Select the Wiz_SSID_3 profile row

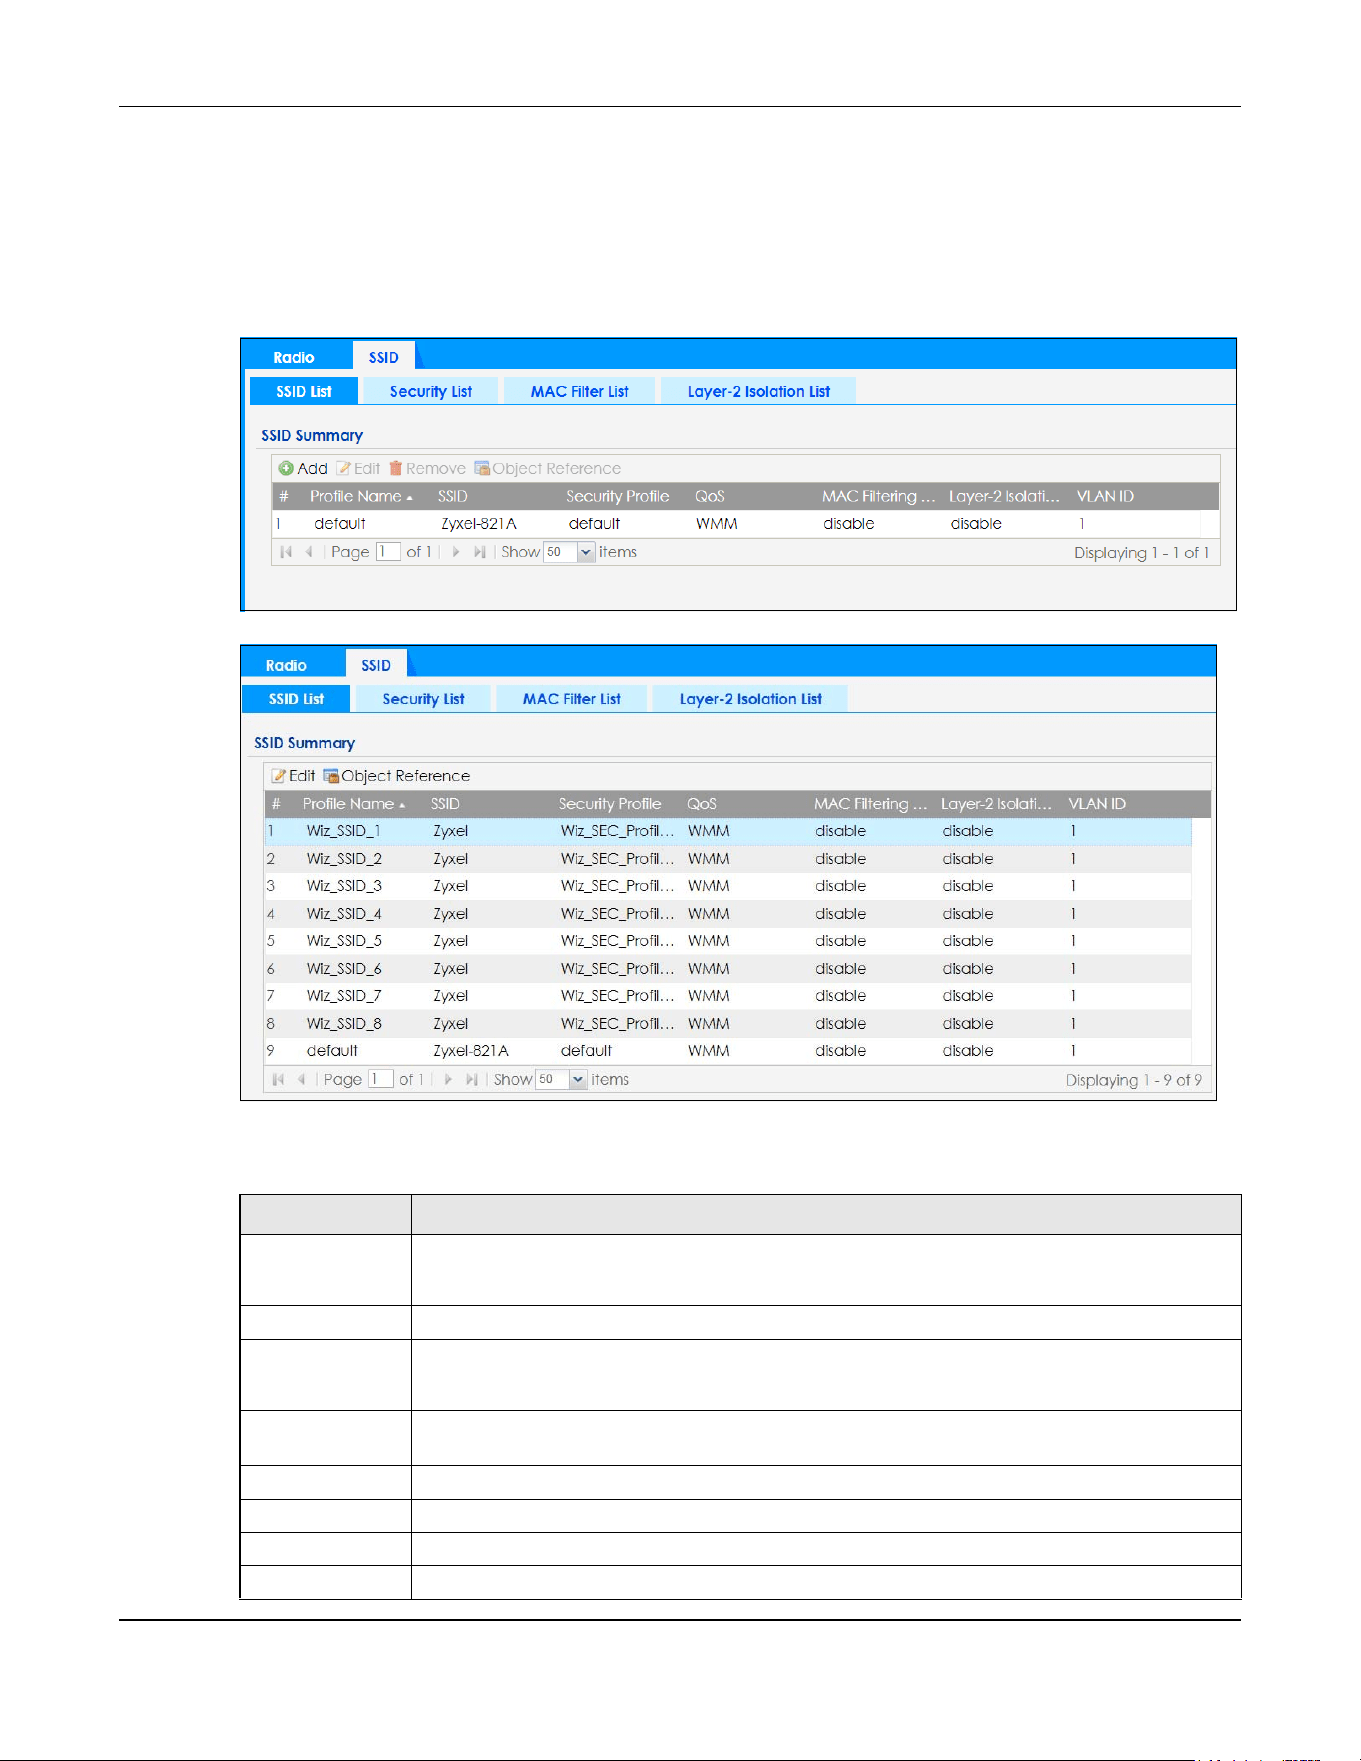pos(728,886)
